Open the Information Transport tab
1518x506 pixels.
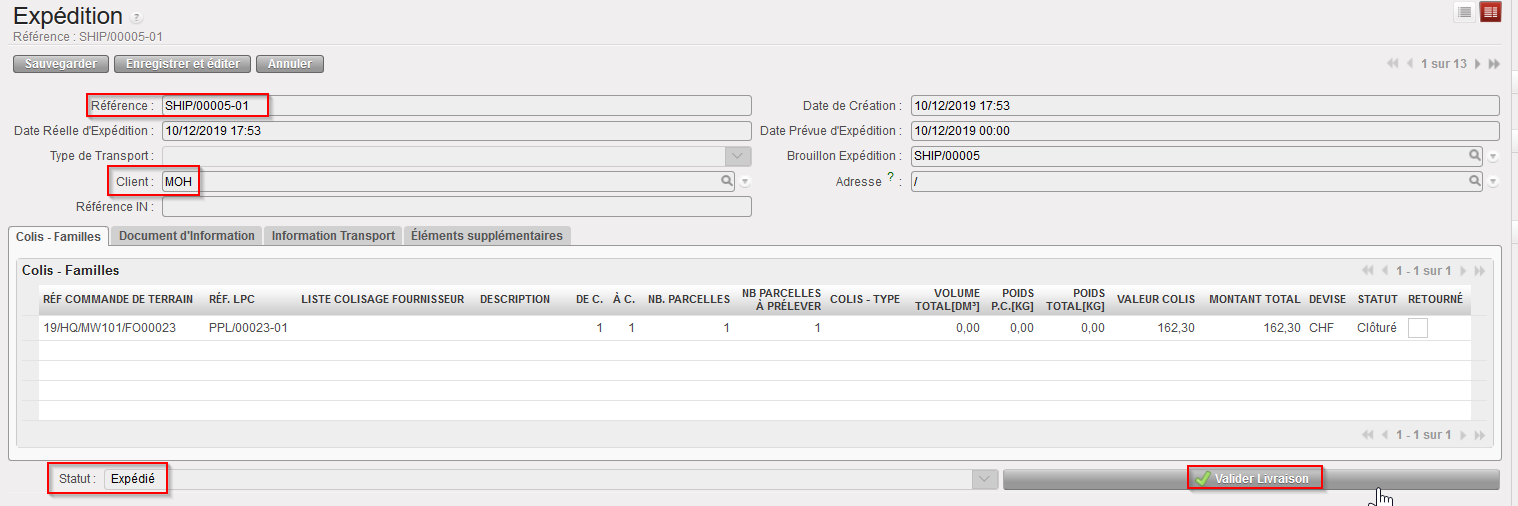334,236
